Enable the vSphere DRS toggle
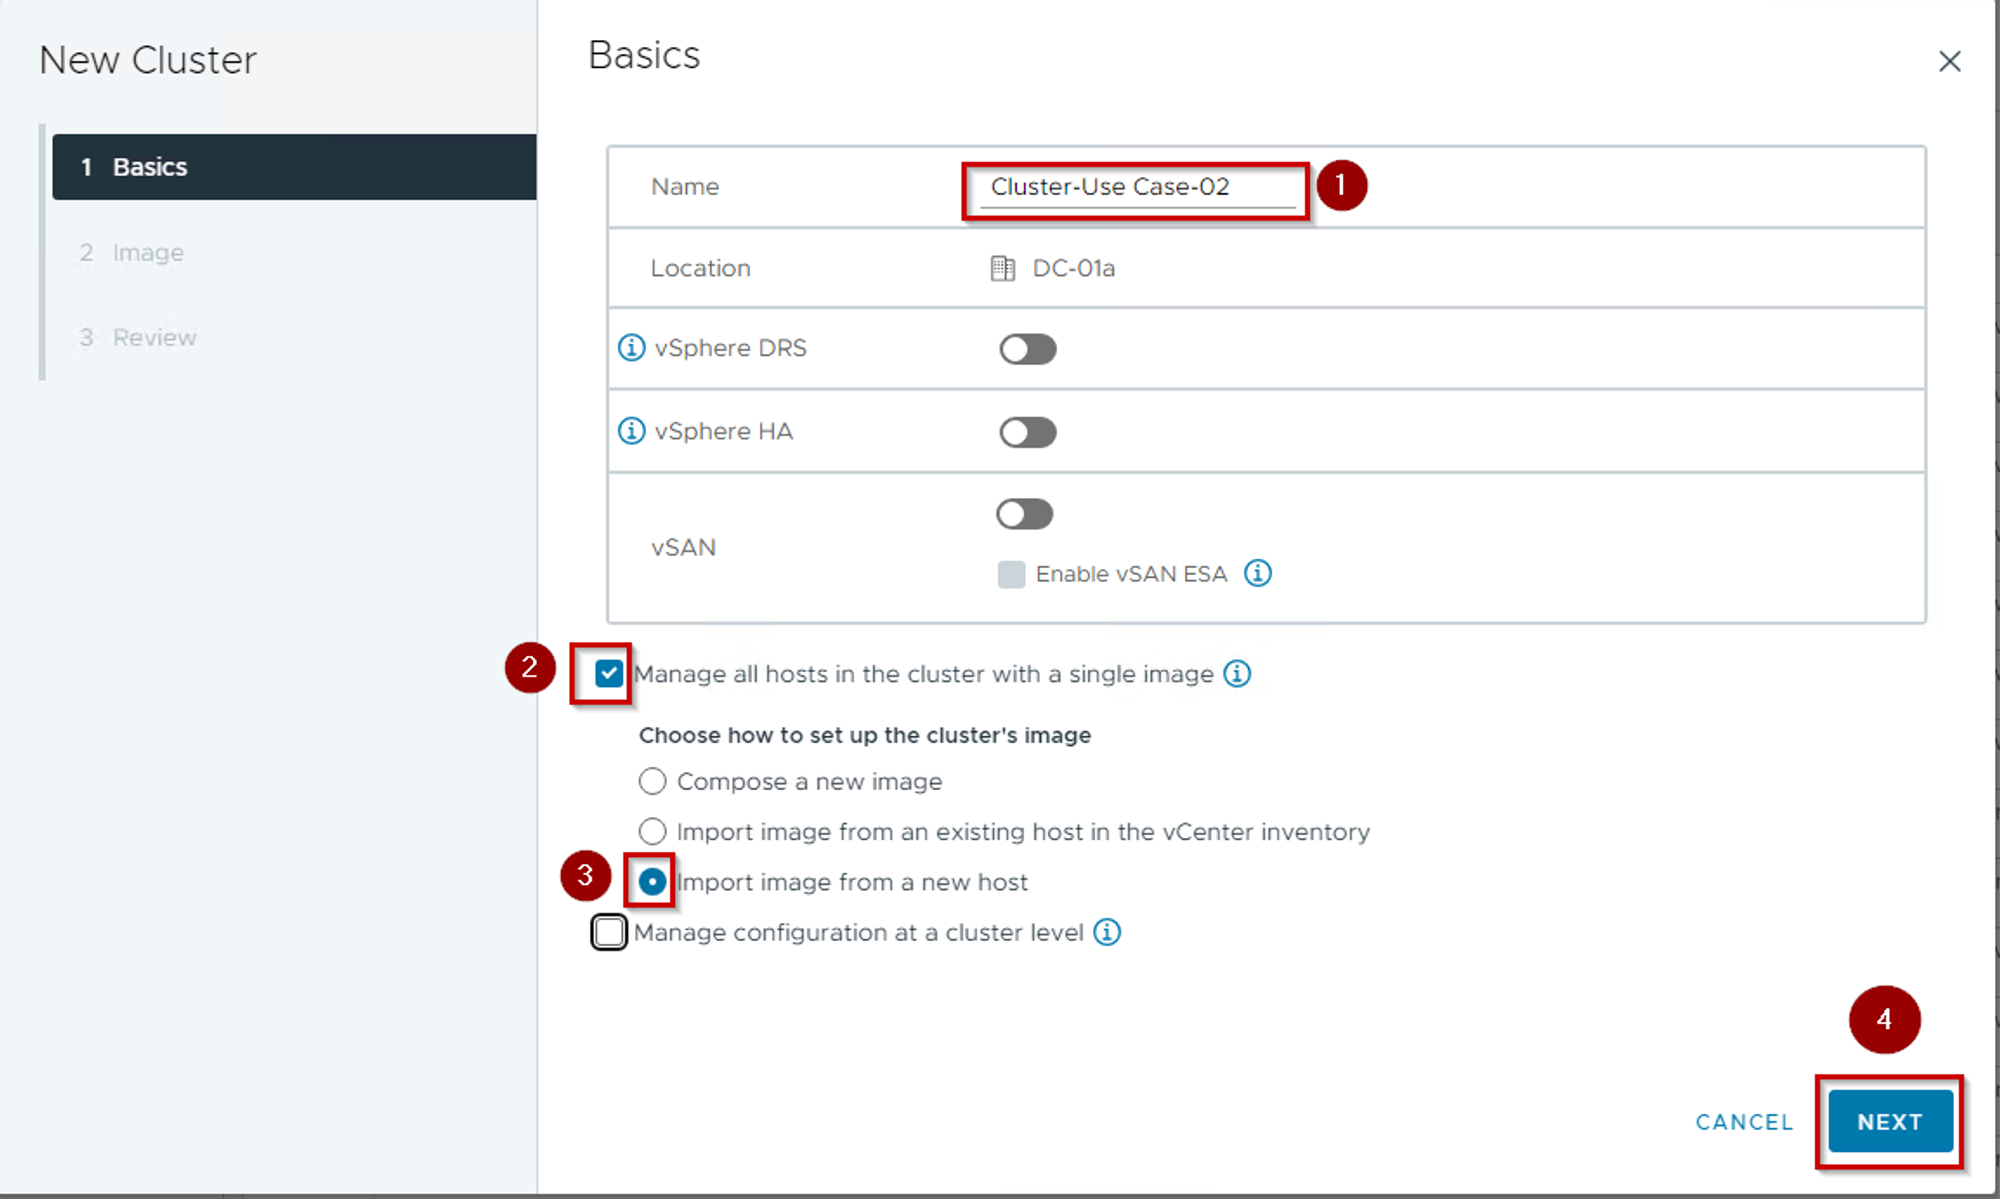The image size is (2000, 1199). tap(1027, 349)
